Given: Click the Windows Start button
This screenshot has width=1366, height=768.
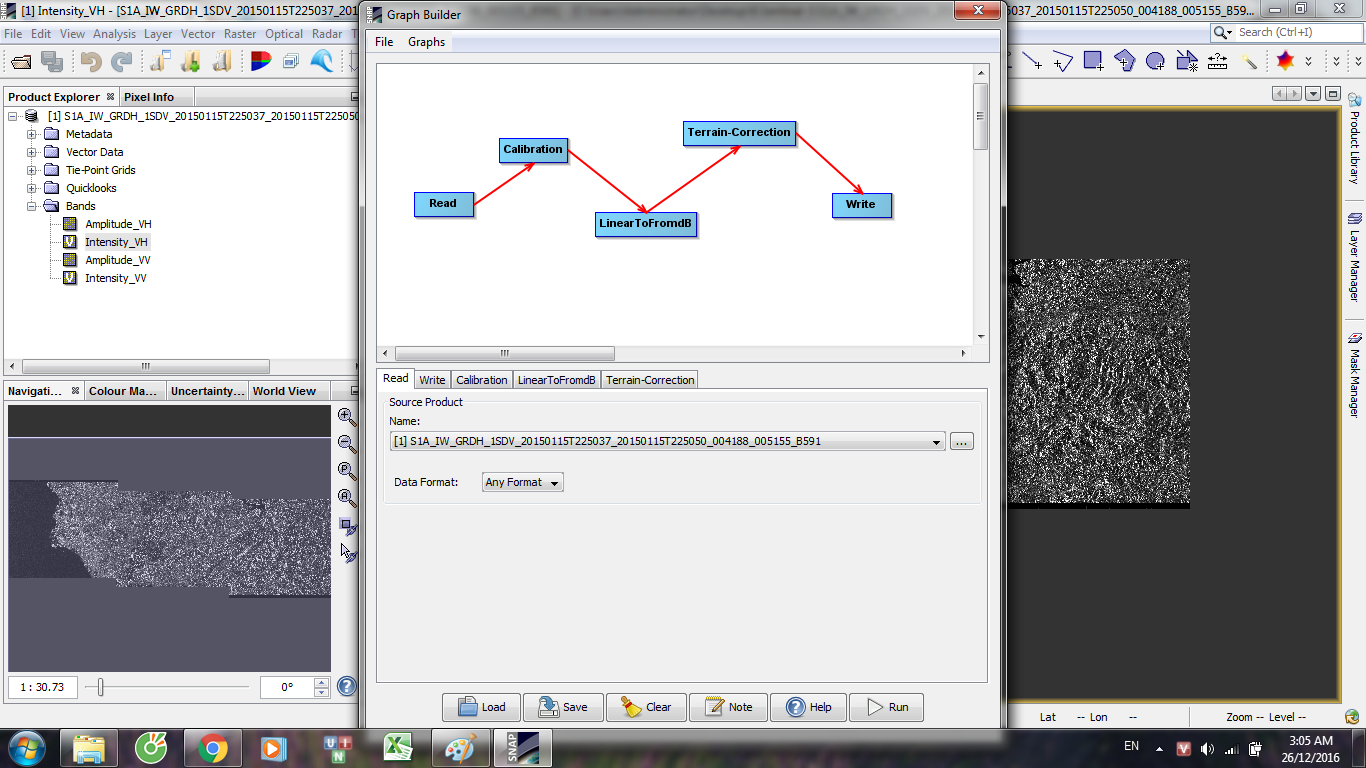Looking at the screenshot, I should coord(25,748).
